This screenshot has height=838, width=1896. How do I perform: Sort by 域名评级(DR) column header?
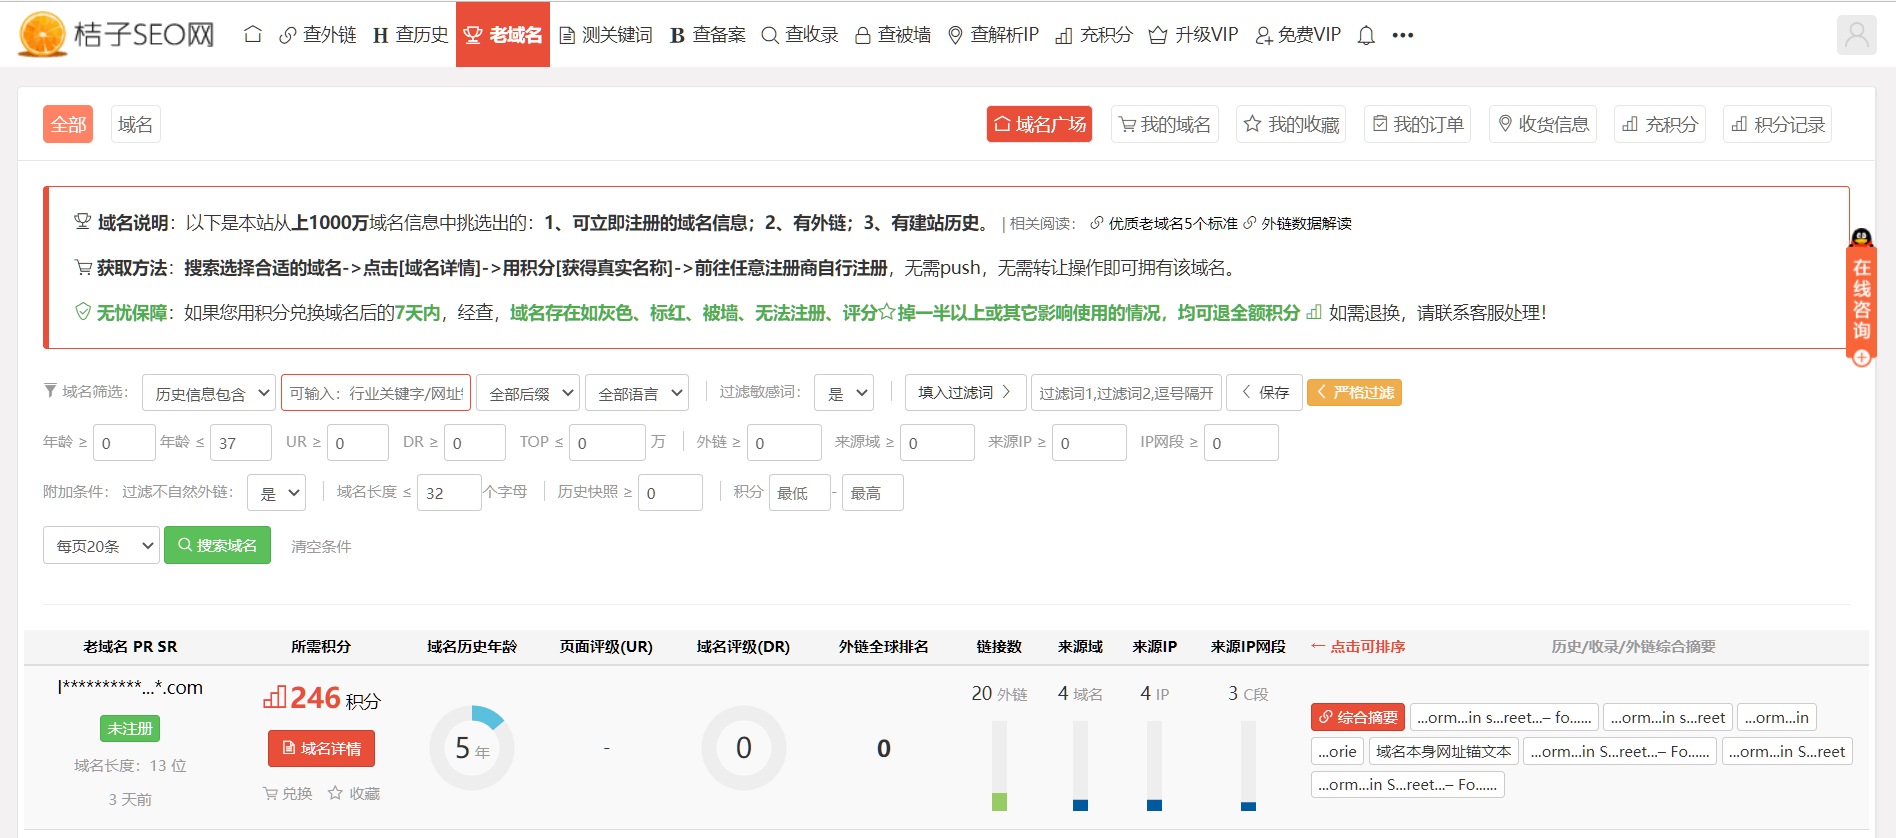[743, 647]
